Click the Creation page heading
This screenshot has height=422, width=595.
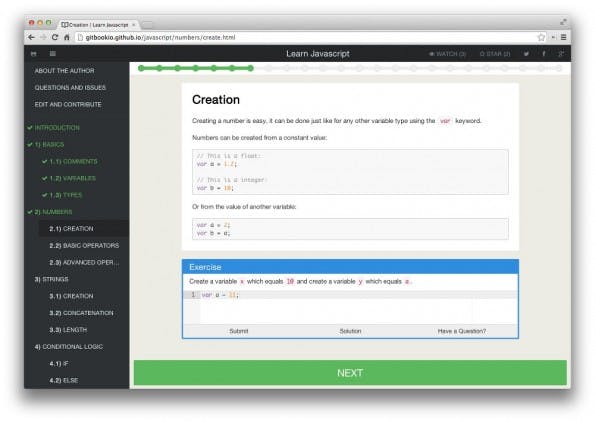216,100
